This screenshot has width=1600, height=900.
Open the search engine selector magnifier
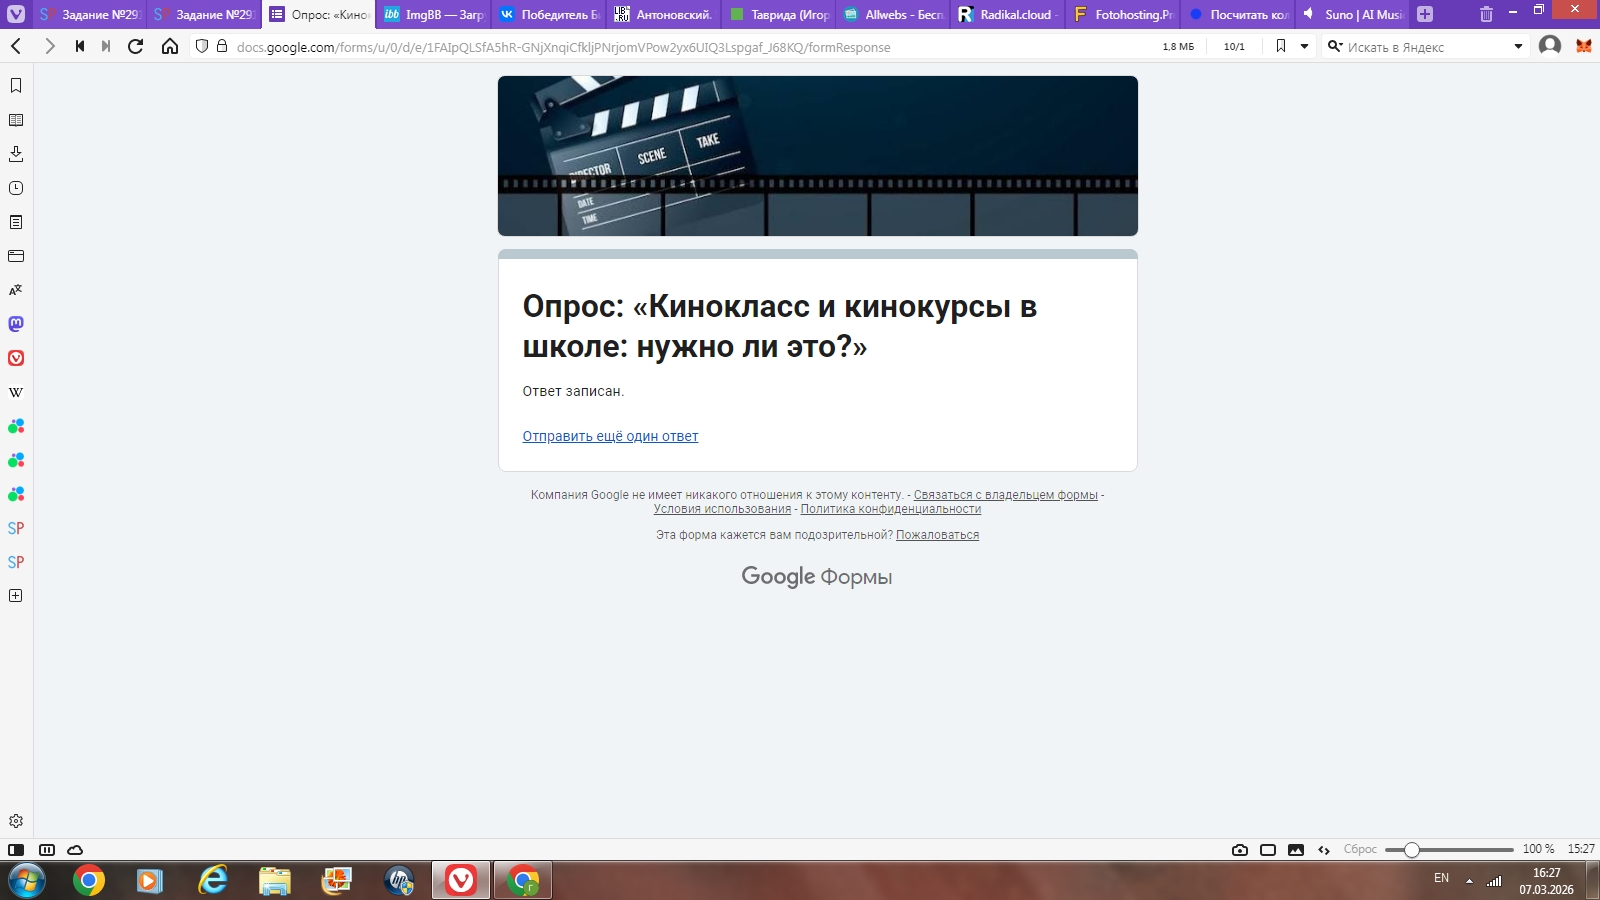point(1334,46)
